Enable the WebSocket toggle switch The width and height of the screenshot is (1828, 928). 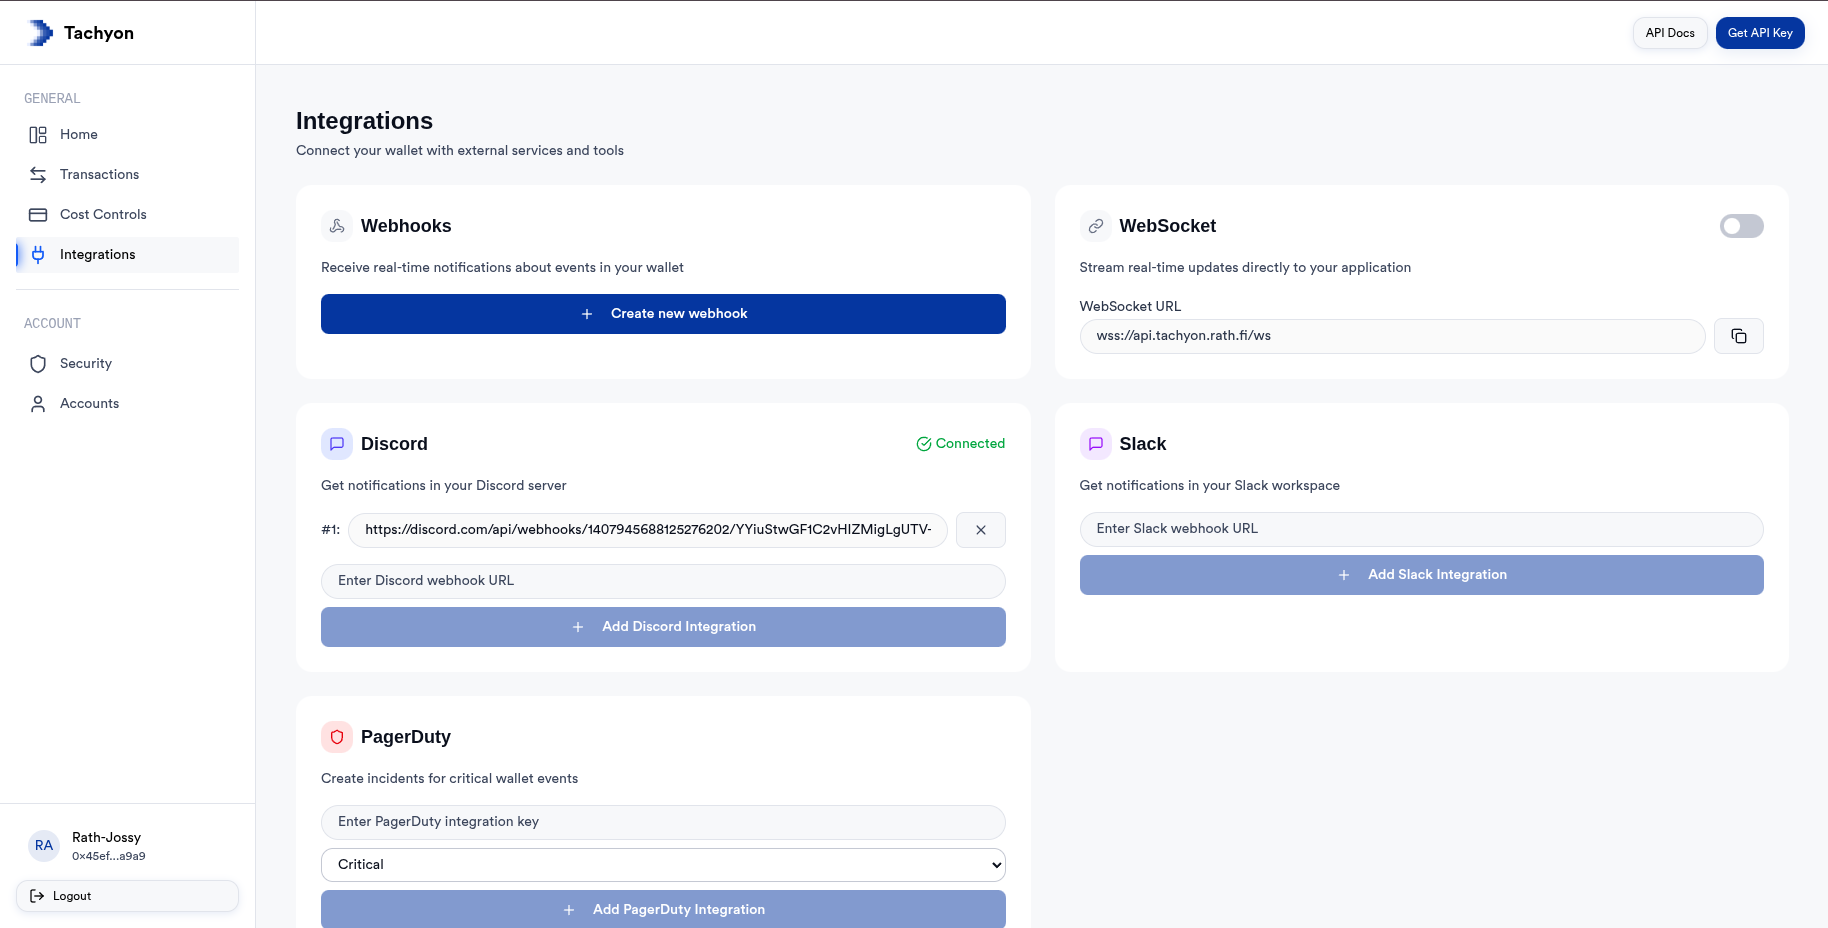point(1741,226)
